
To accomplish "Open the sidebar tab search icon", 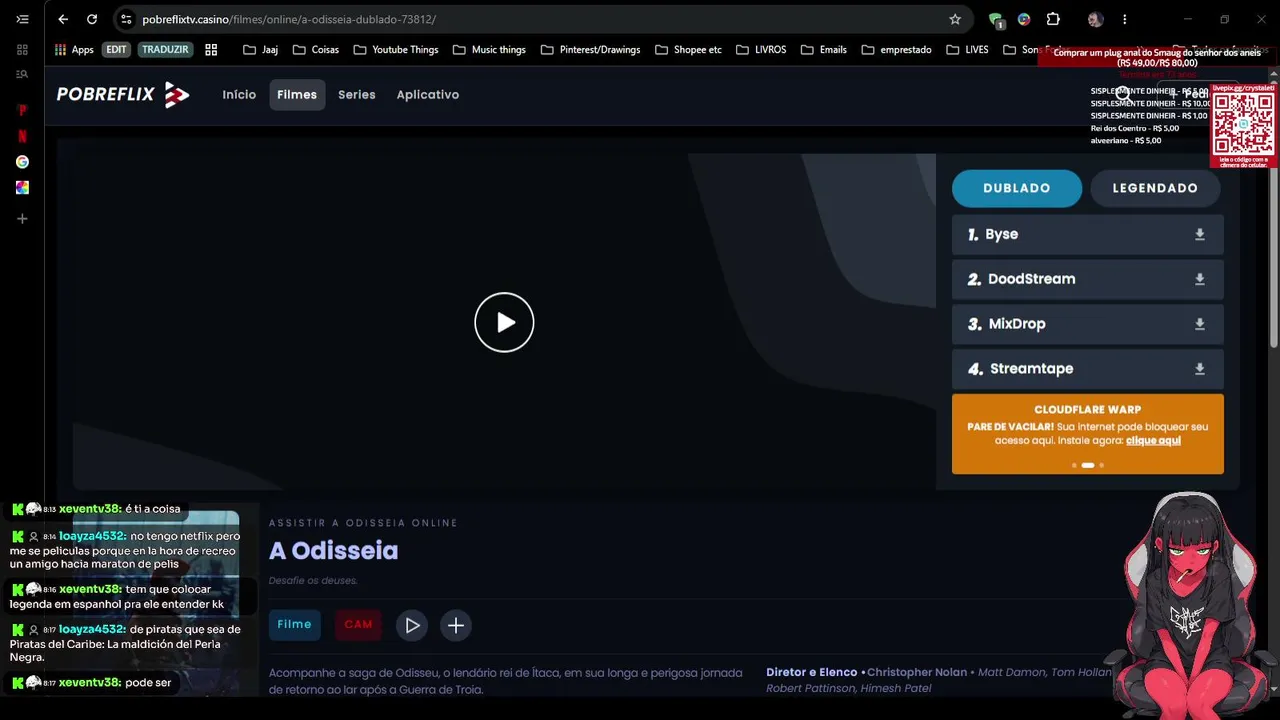I will [22, 74].
